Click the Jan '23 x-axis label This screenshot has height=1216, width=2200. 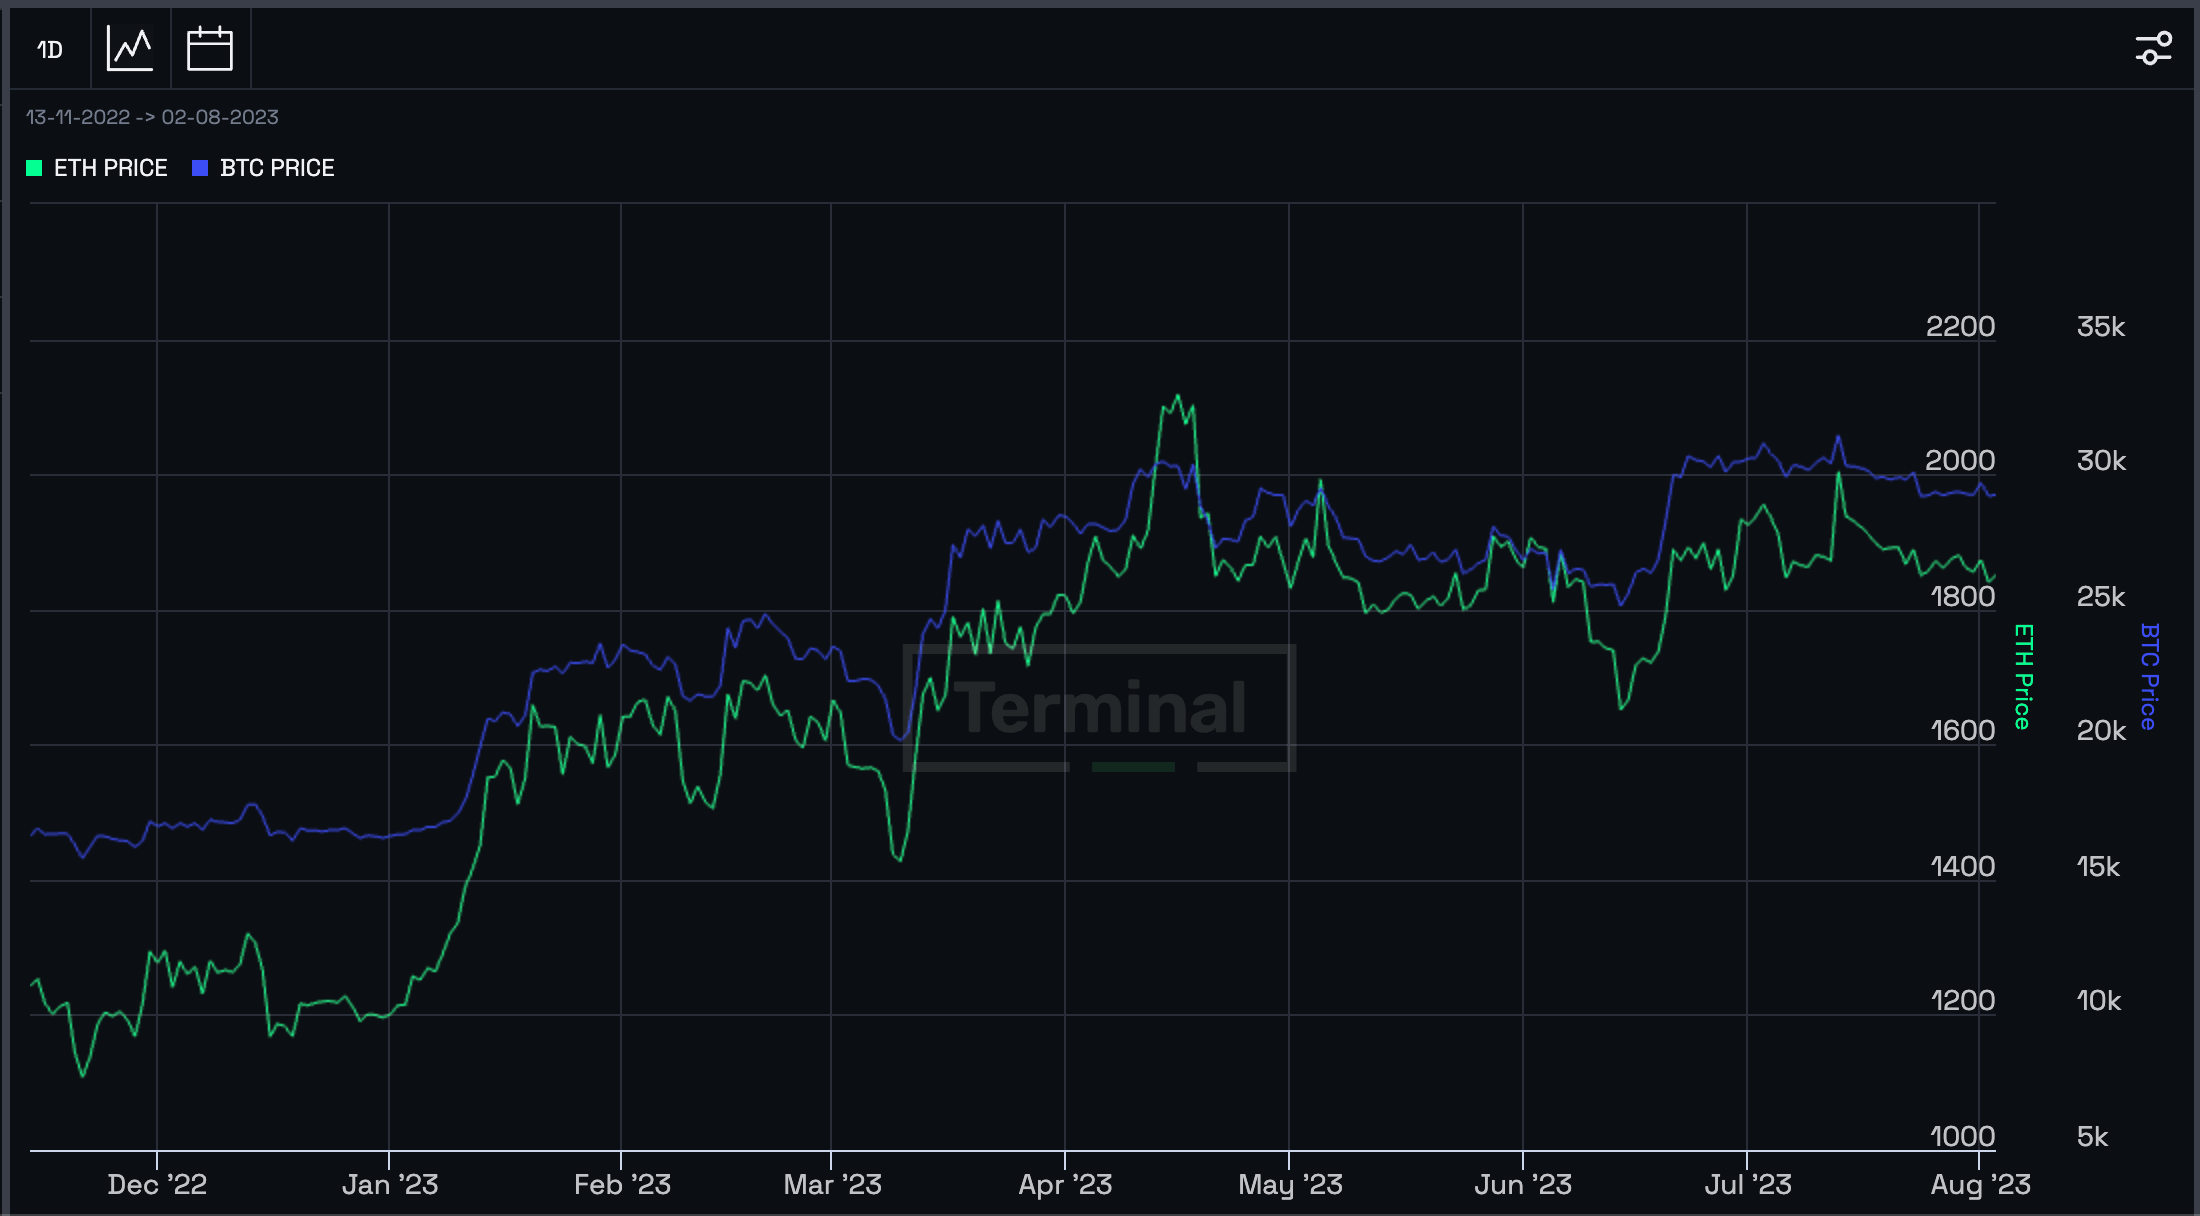click(390, 1185)
